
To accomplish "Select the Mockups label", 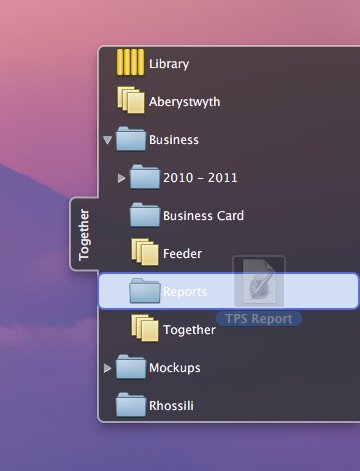I will (x=175, y=368).
